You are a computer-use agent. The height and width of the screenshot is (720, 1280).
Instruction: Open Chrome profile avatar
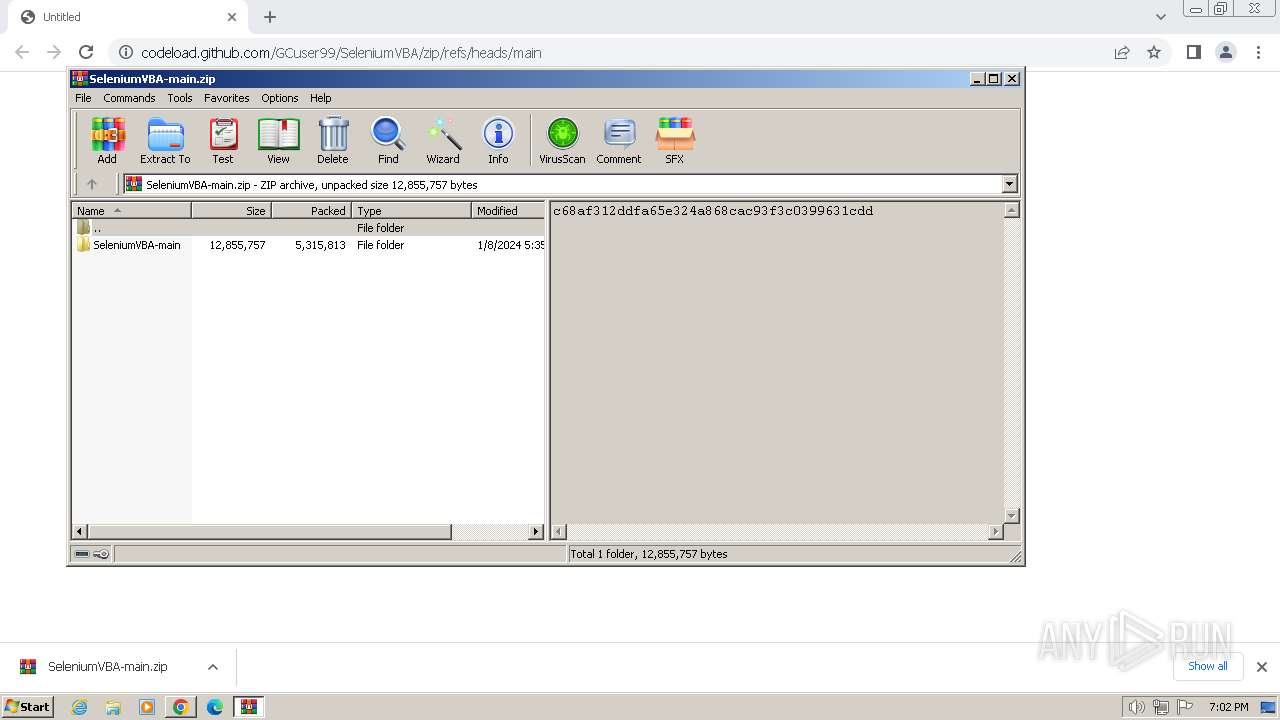tap(1225, 52)
